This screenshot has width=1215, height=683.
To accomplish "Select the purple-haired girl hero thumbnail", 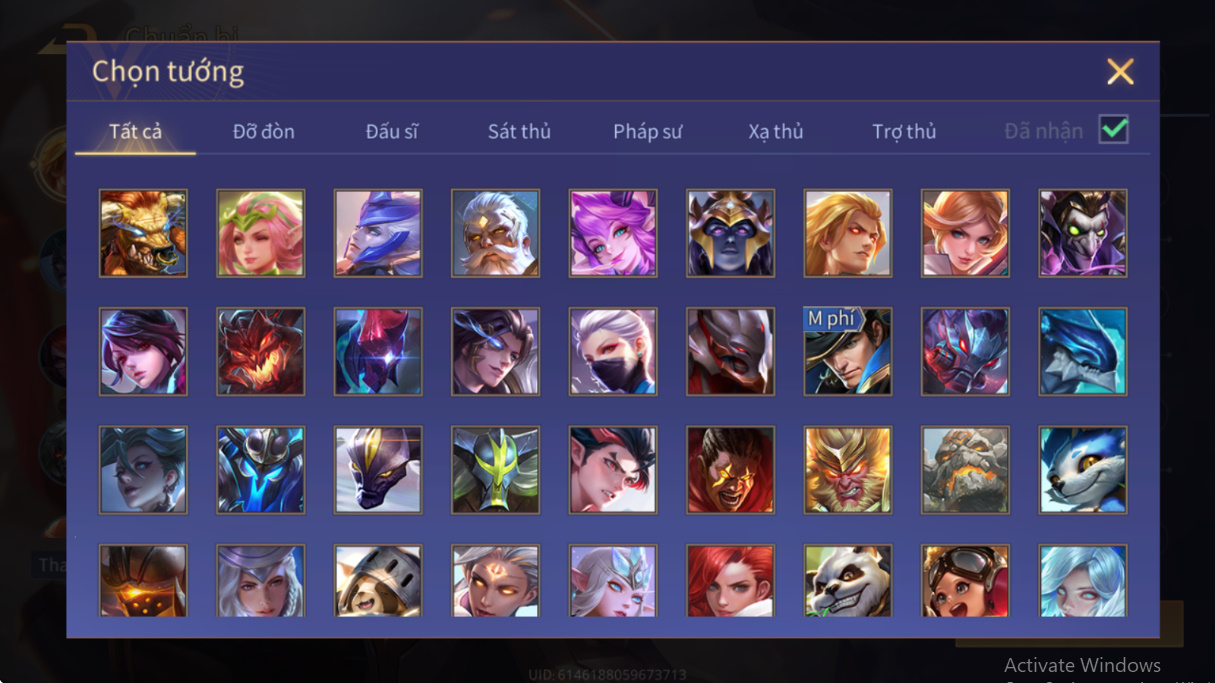I will point(613,233).
